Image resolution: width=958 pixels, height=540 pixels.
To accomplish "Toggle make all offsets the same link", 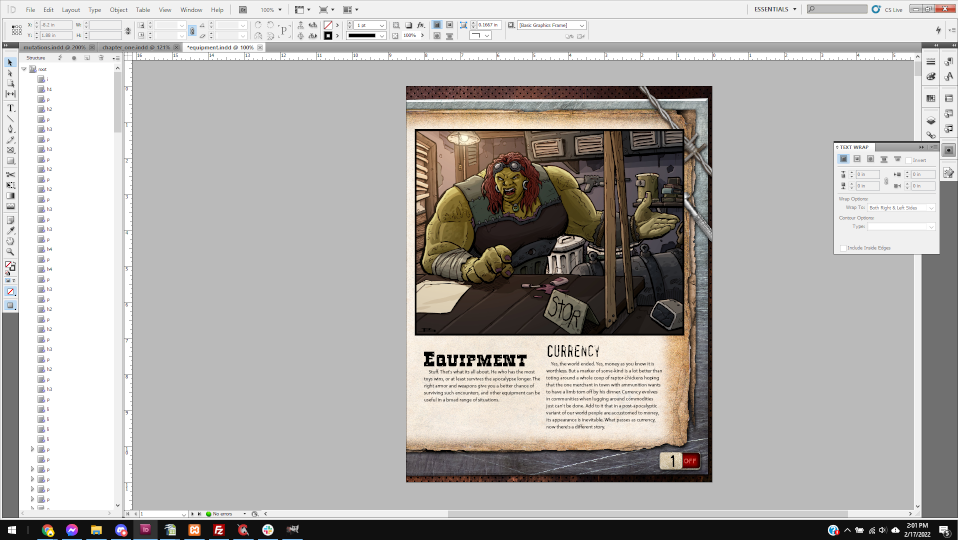I will click(884, 180).
